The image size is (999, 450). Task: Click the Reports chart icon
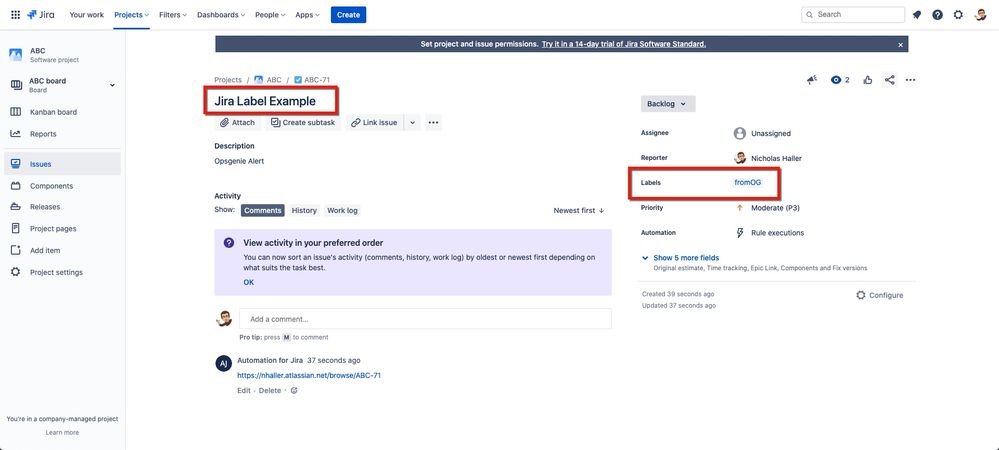(16, 134)
